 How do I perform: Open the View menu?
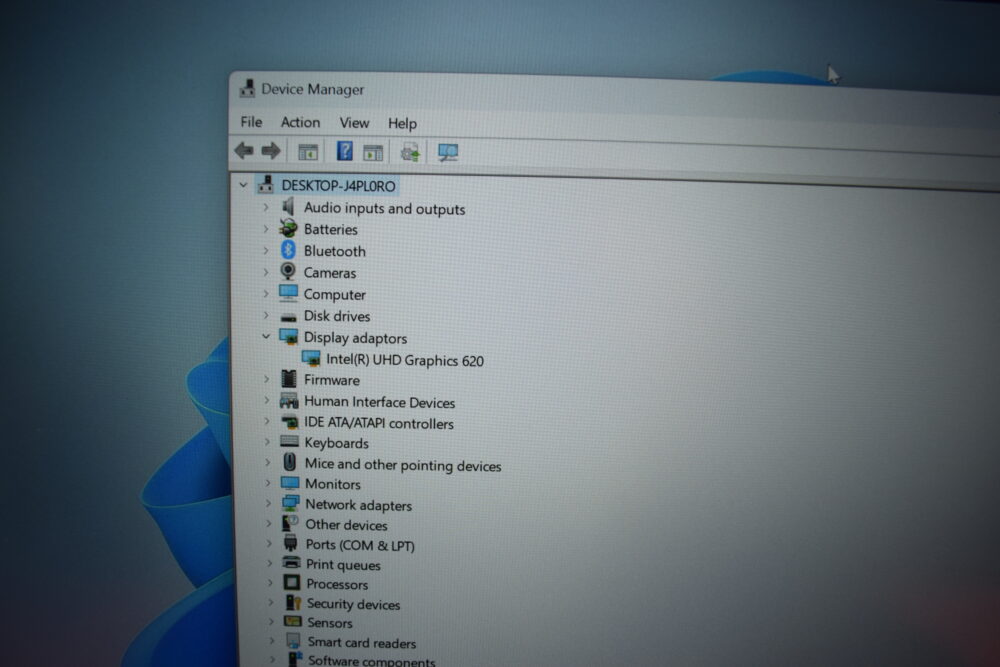point(354,122)
